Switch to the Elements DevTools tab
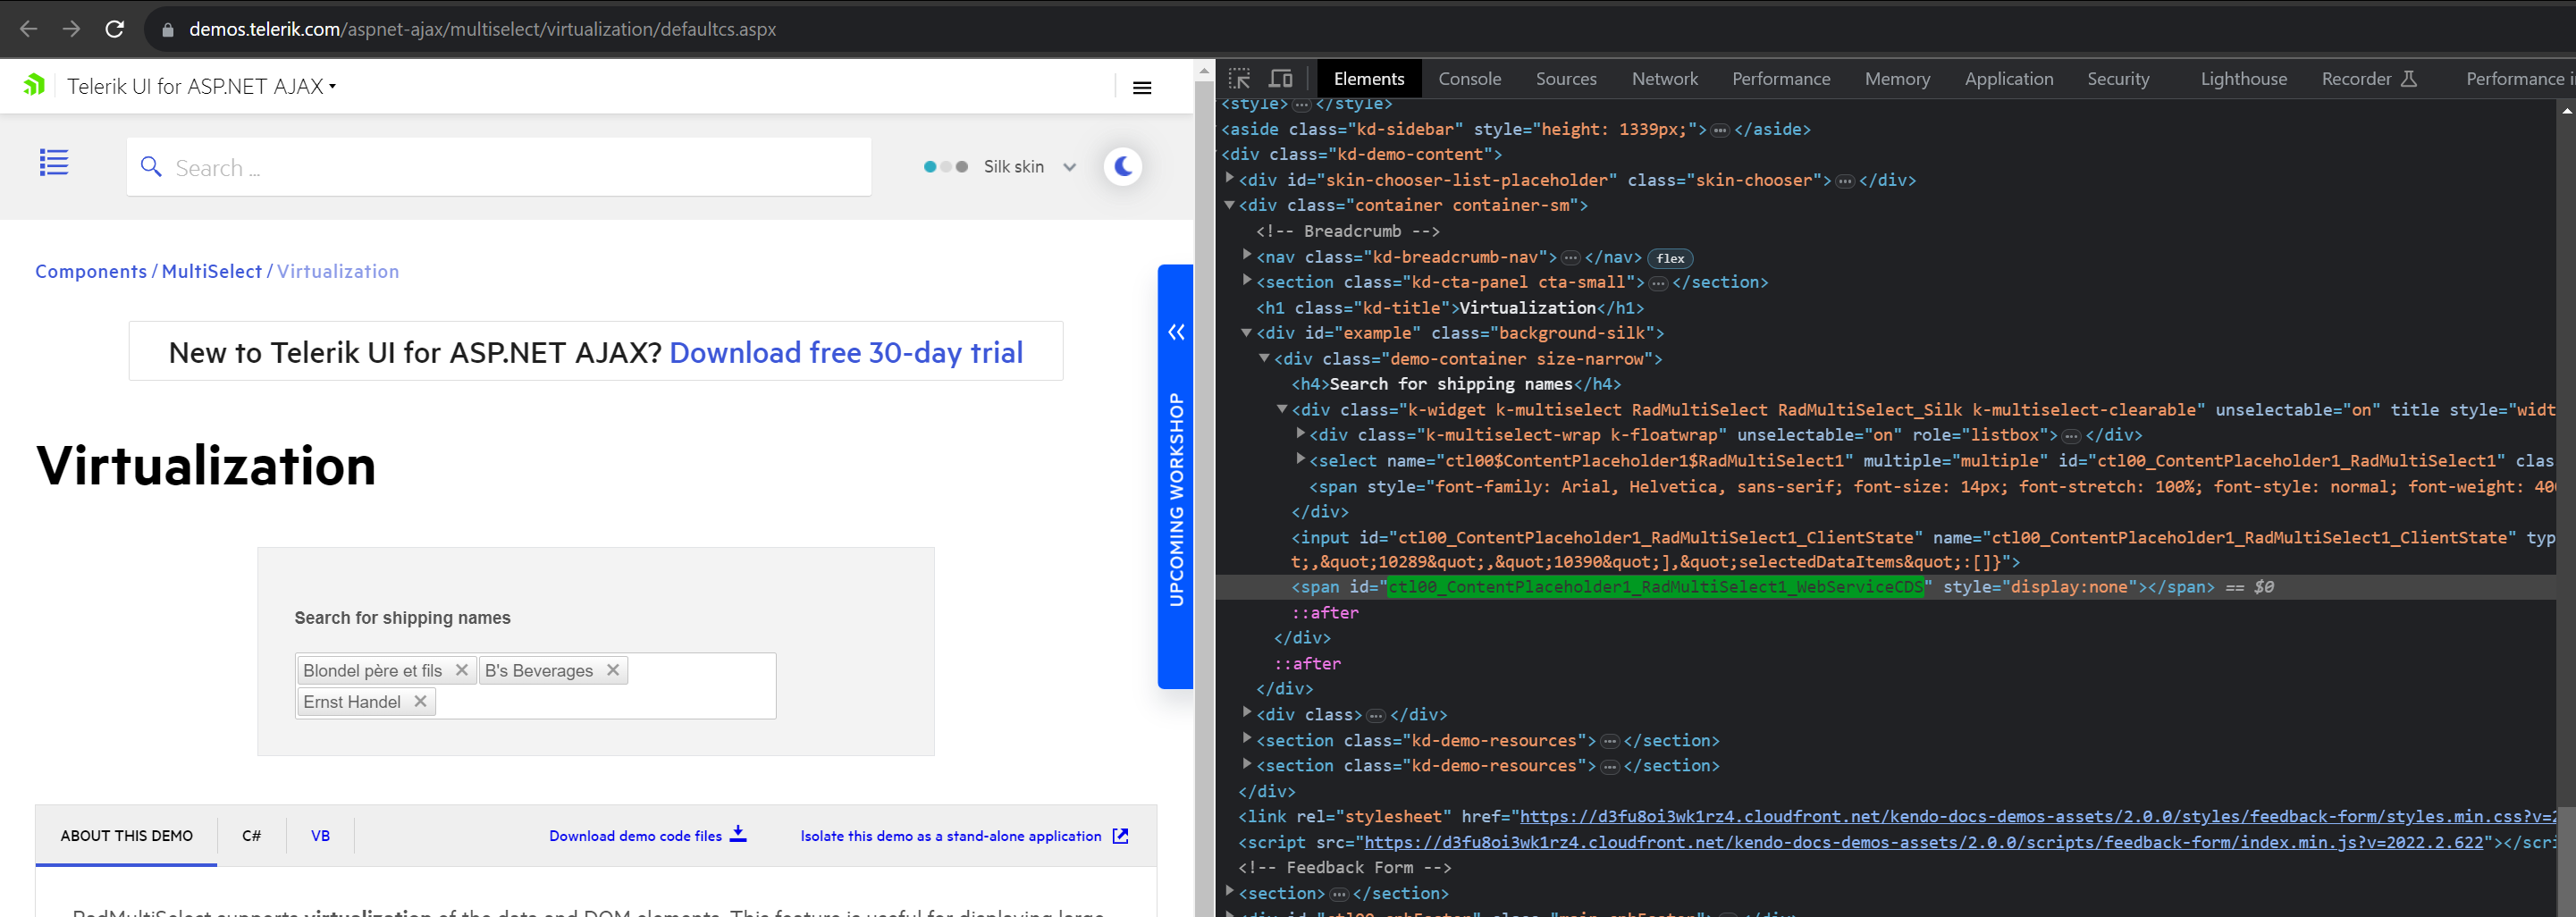Image resolution: width=2576 pixels, height=917 pixels. 1368,79
